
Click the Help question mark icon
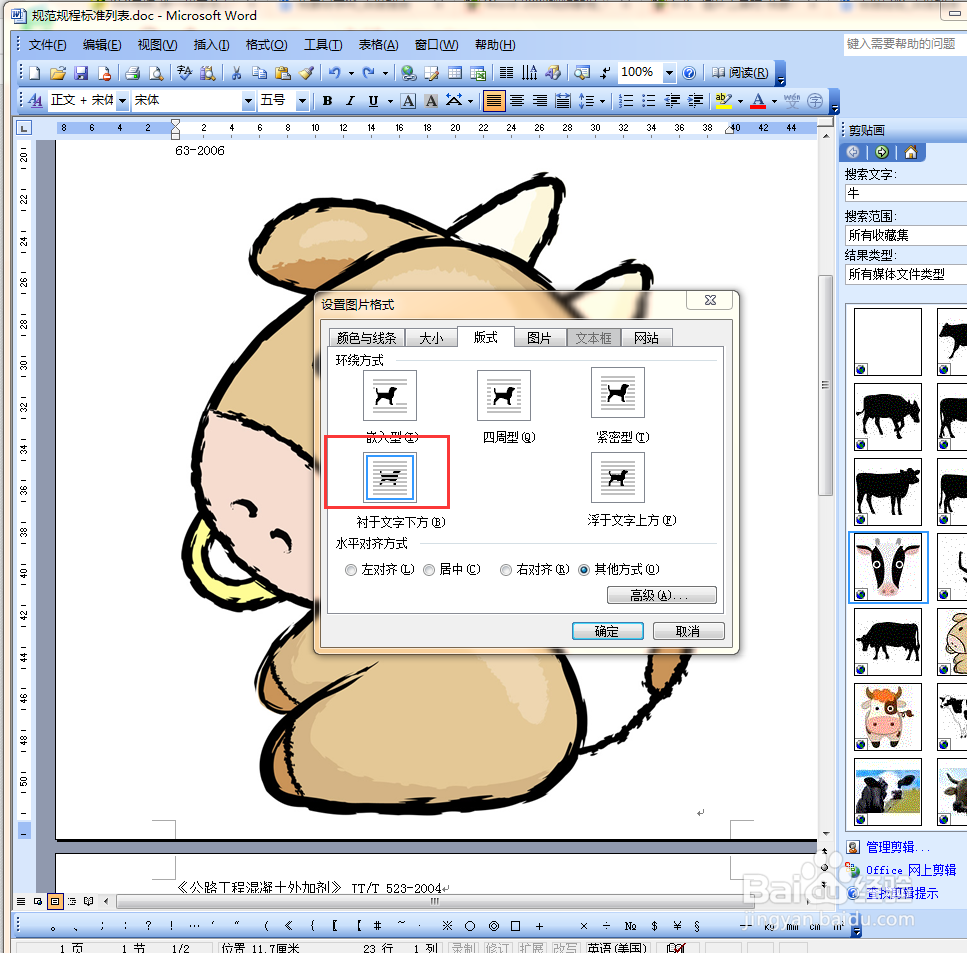coord(689,73)
